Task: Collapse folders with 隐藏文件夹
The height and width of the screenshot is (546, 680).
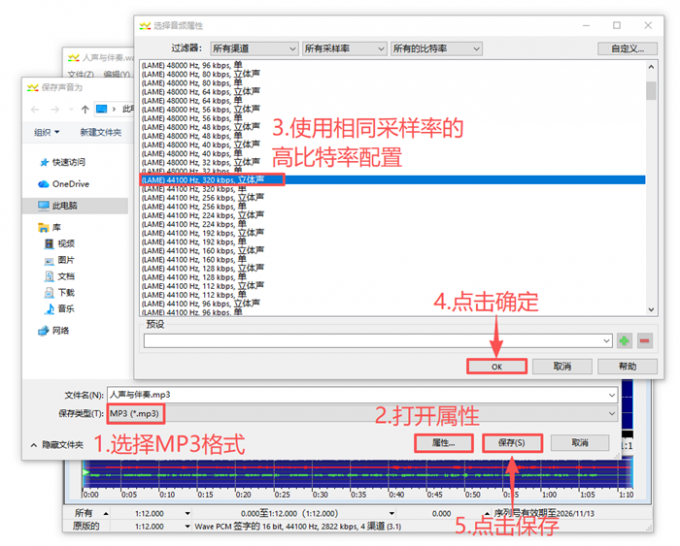Action: click(x=57, y=445)
